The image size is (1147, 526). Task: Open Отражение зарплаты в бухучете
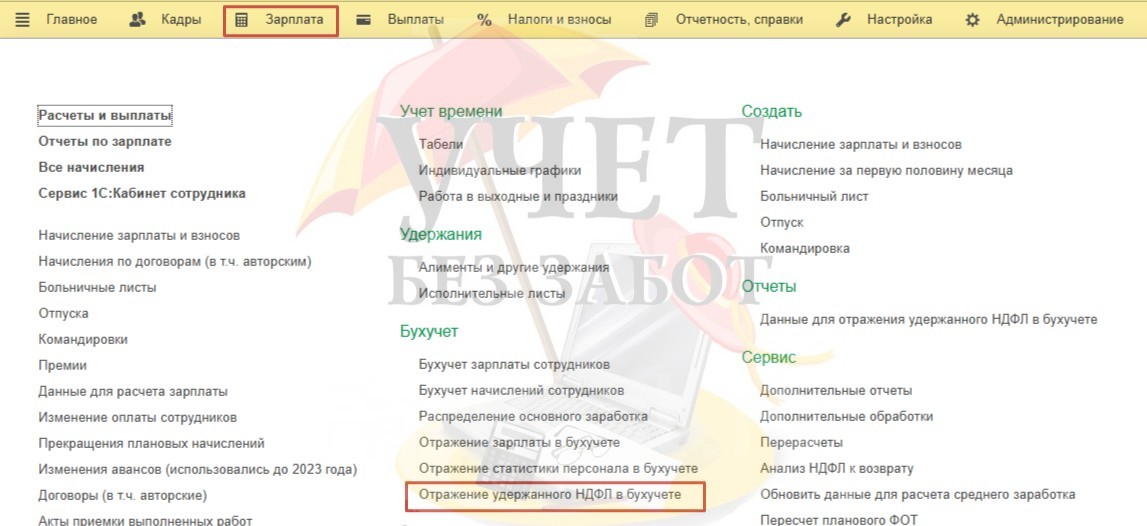[x=519, y=443]
